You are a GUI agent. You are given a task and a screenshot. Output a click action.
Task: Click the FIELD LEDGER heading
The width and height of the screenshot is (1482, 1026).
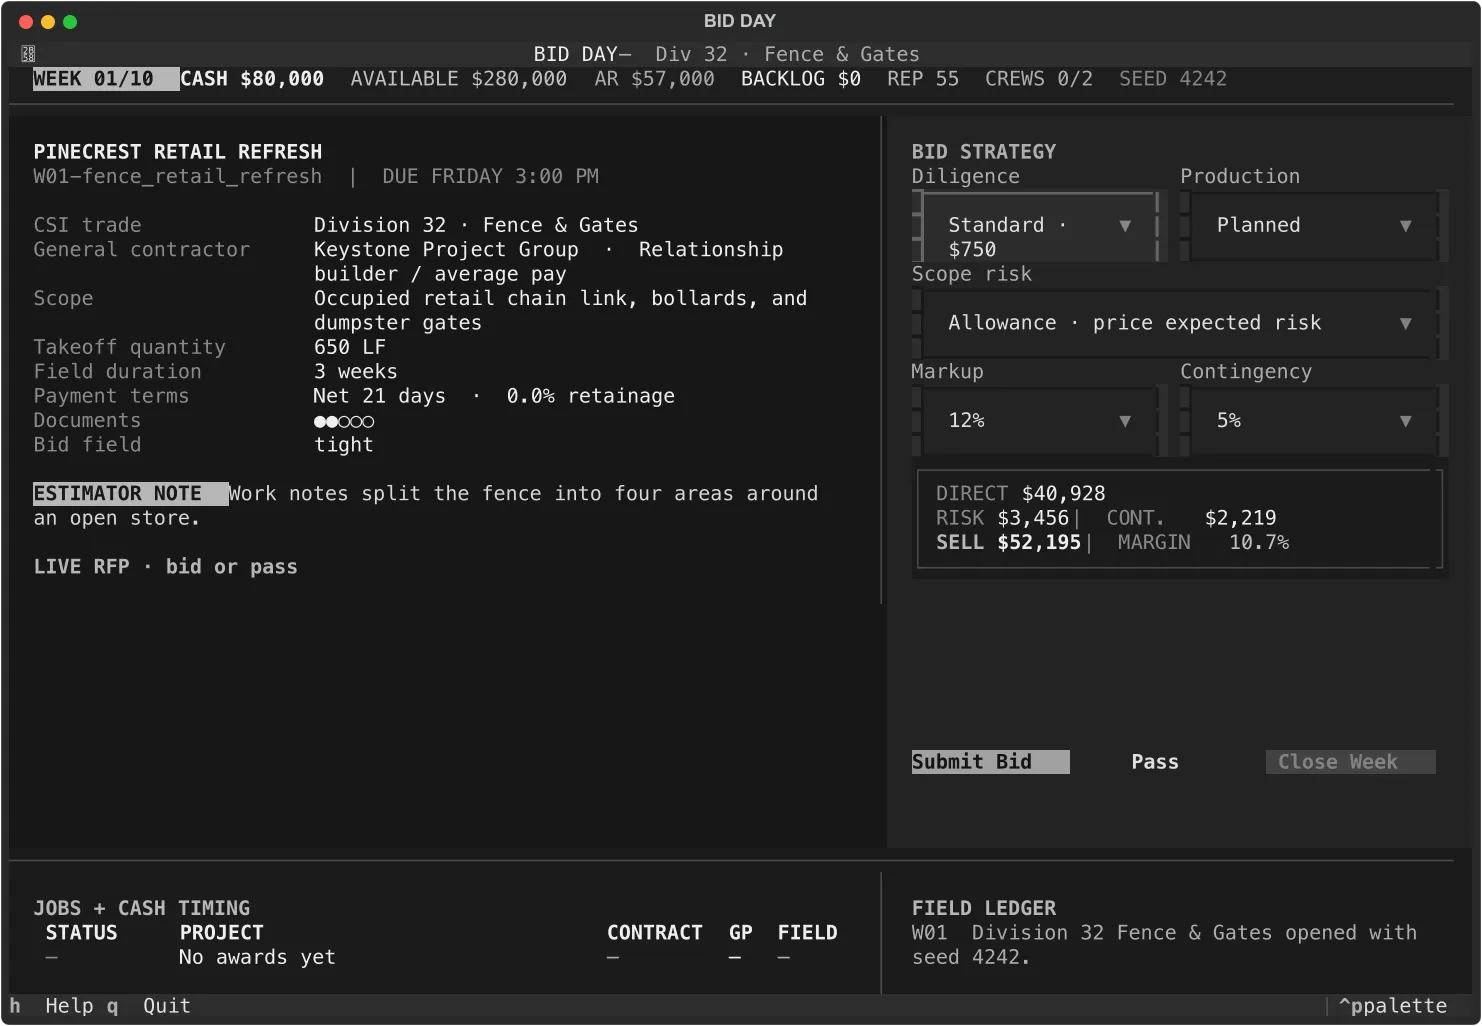(x=984, y=909)
